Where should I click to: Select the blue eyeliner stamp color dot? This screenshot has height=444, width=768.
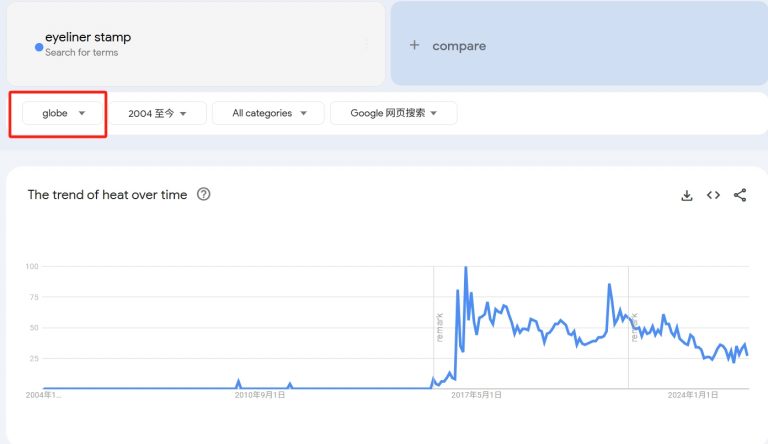[39, 47]
